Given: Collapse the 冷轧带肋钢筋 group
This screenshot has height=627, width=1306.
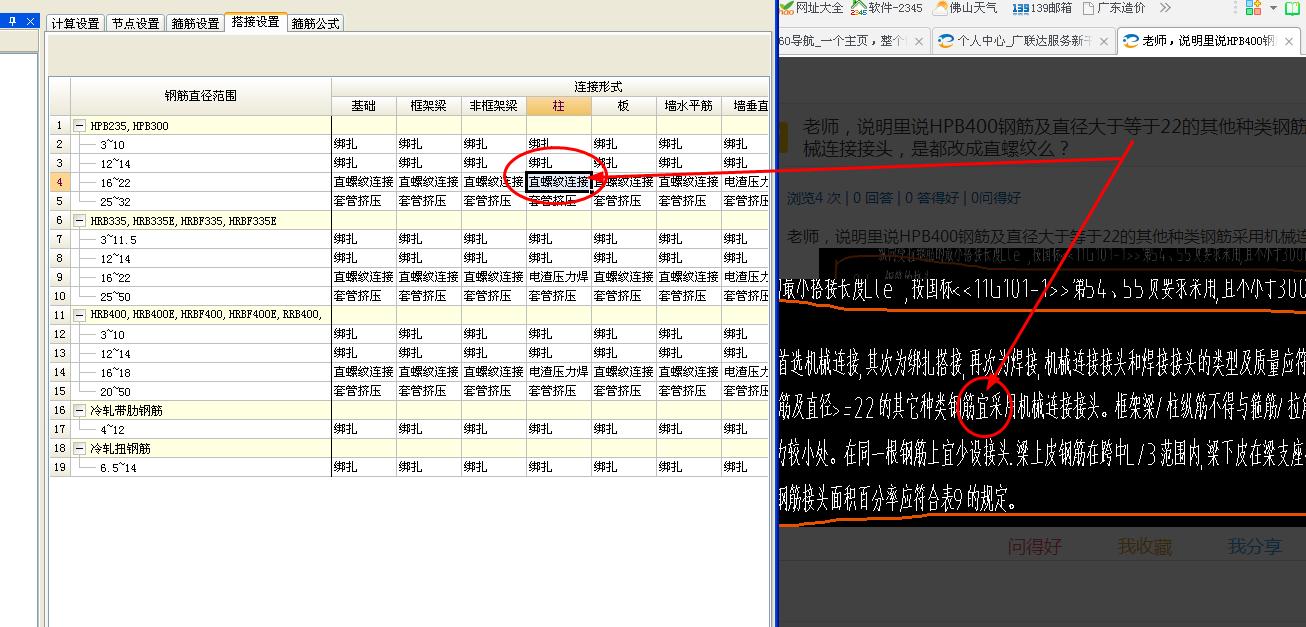Looking at the screenshot, I should pos(80,410).
